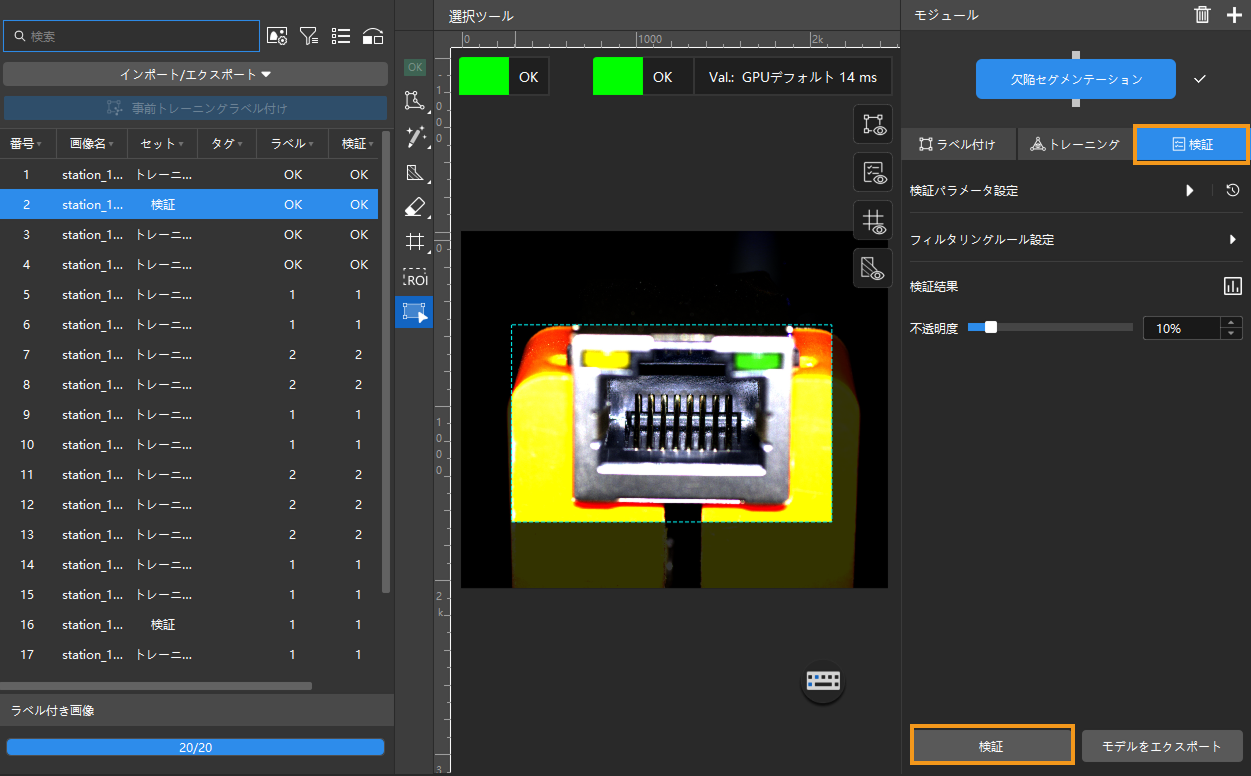Screen dimensions: 1251x776
Task: Click the connector image on the canvas
Action: coord(674,410)
